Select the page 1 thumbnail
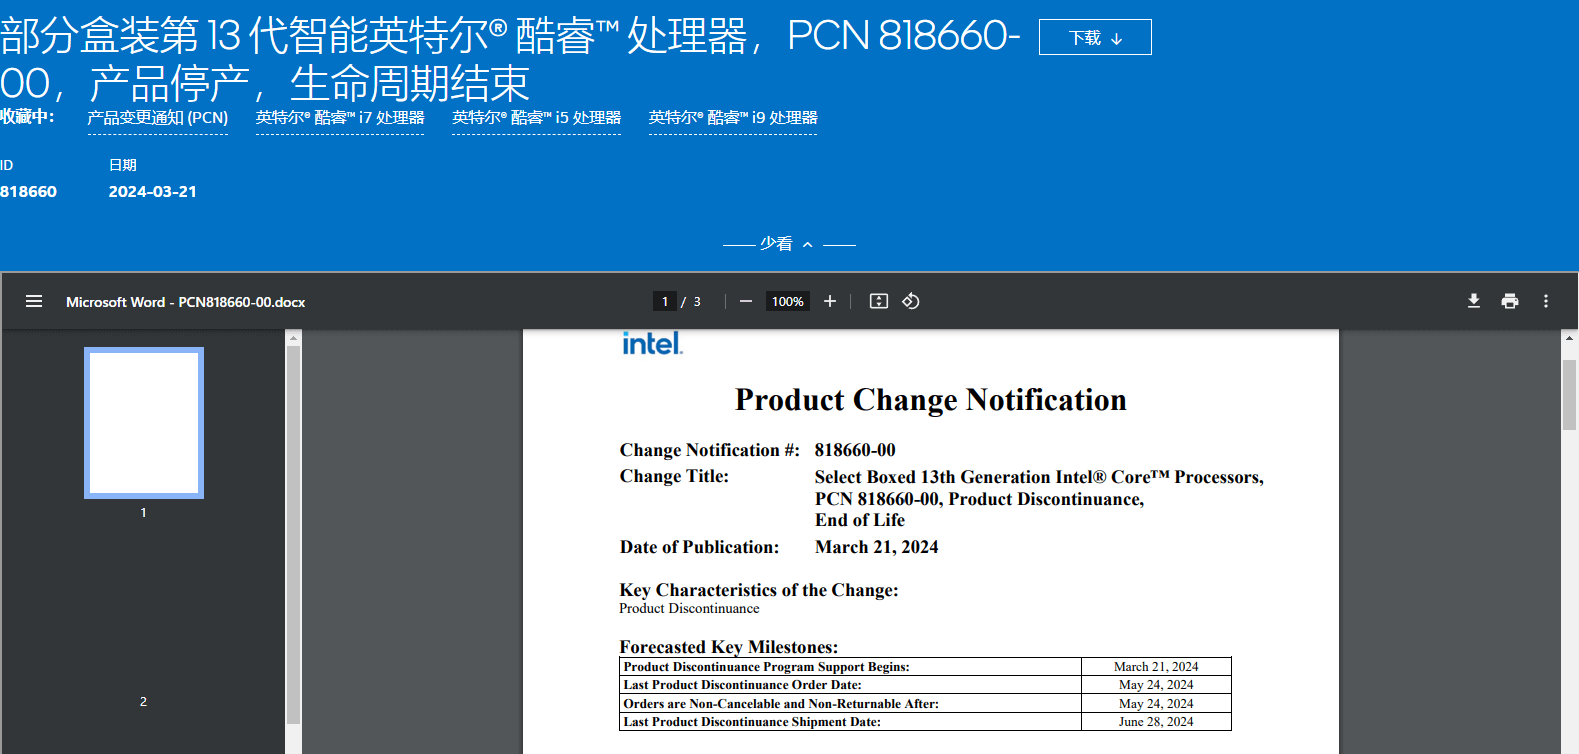This screenshot has width=1579, height=754. pyautogui.click(x=144, y=422)
